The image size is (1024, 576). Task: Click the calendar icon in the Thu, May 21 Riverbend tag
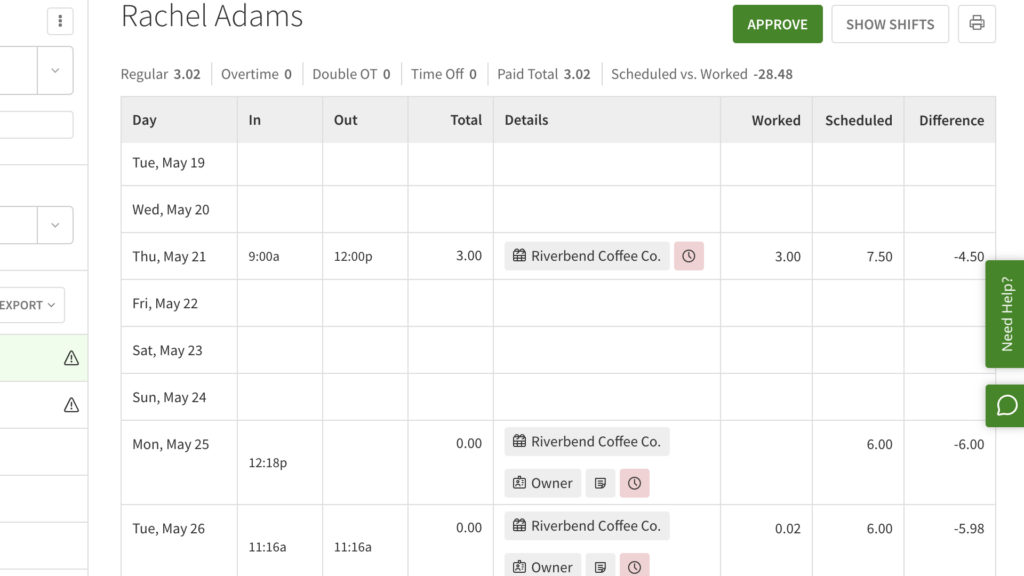click(519, 256)
